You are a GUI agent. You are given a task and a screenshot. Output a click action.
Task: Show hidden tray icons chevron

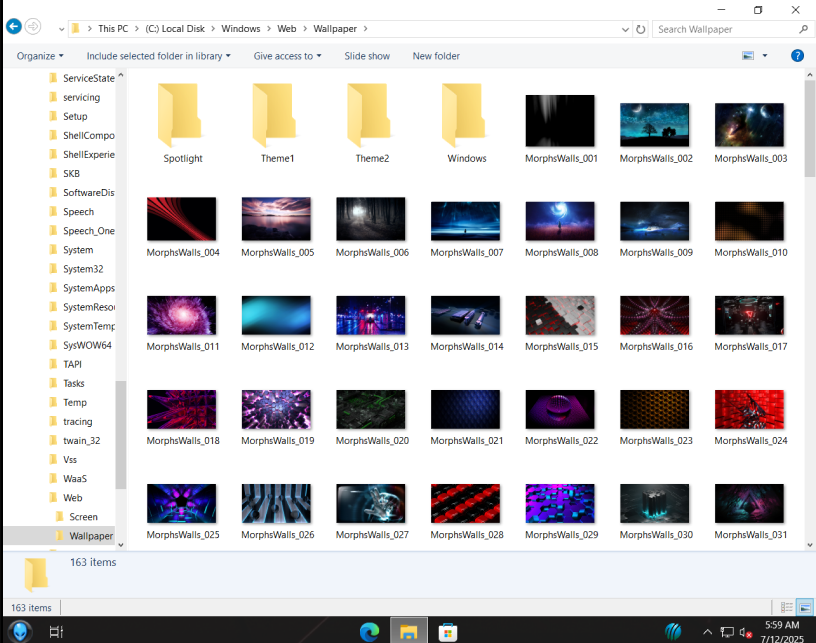click(707, 632)
